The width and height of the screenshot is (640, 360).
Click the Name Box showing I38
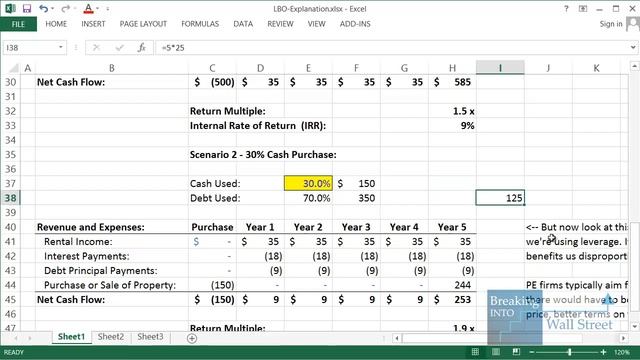[29, 48]
